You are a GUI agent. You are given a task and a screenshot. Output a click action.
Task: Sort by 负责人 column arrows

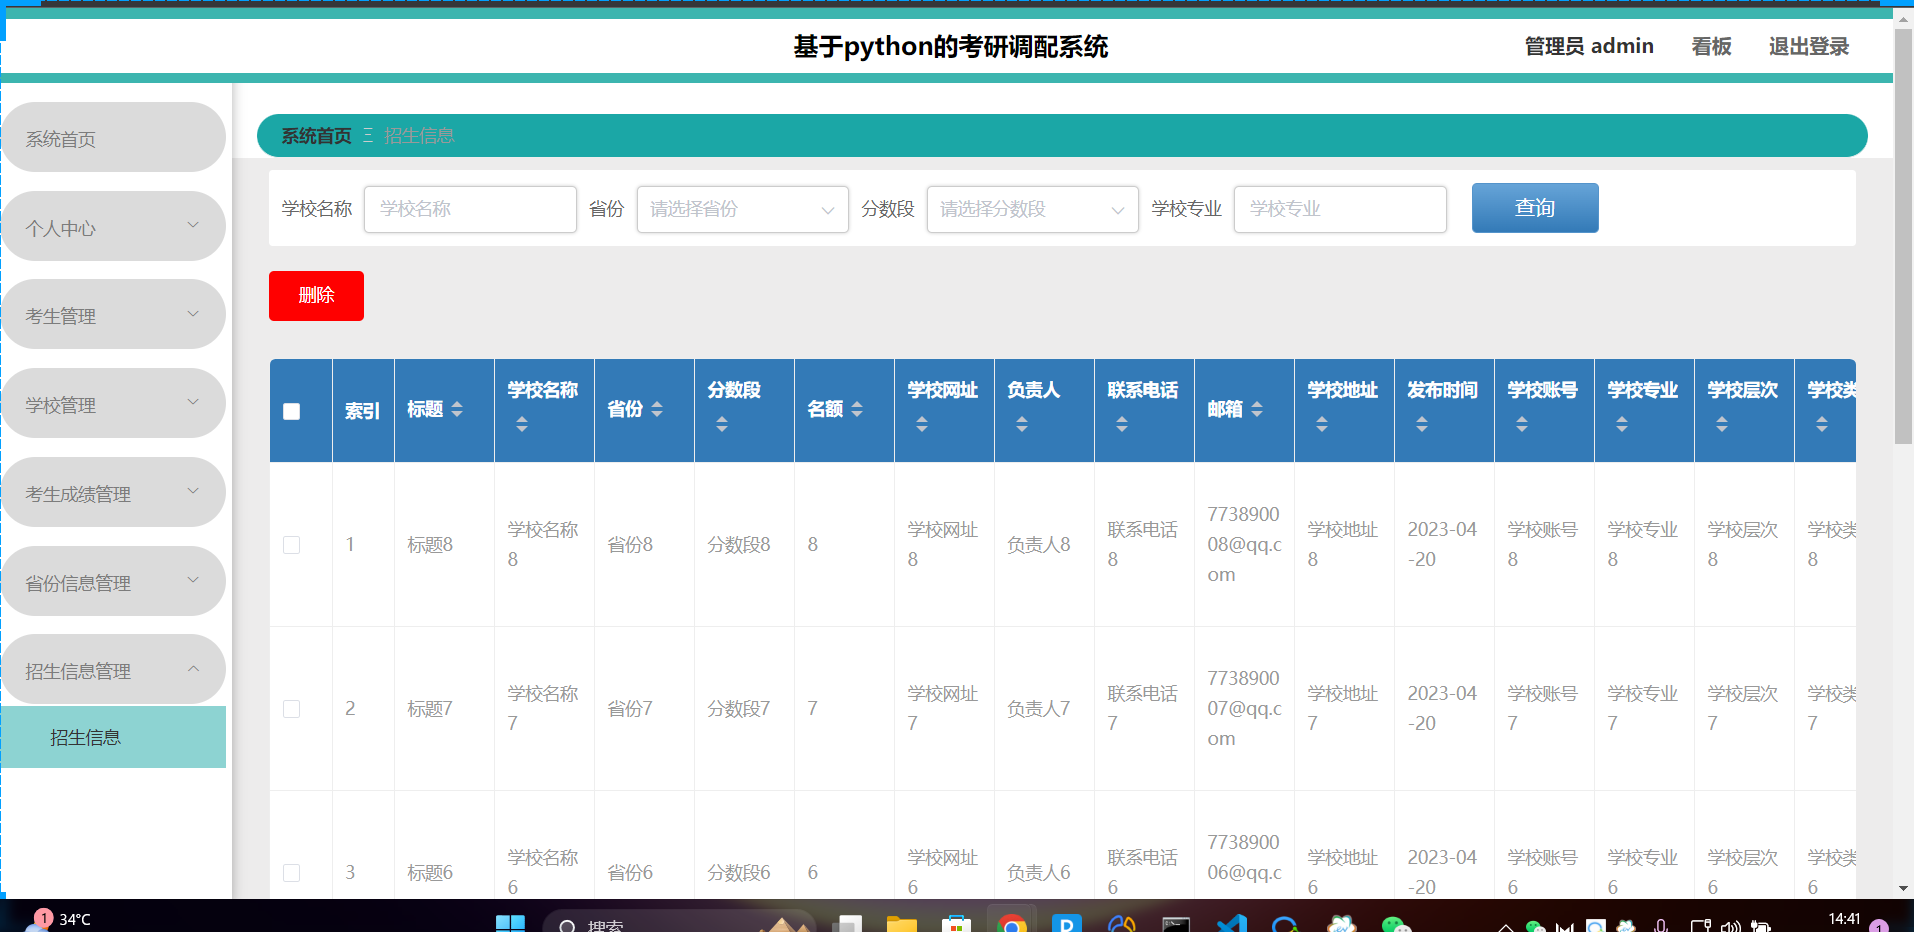click(1022, 424)
